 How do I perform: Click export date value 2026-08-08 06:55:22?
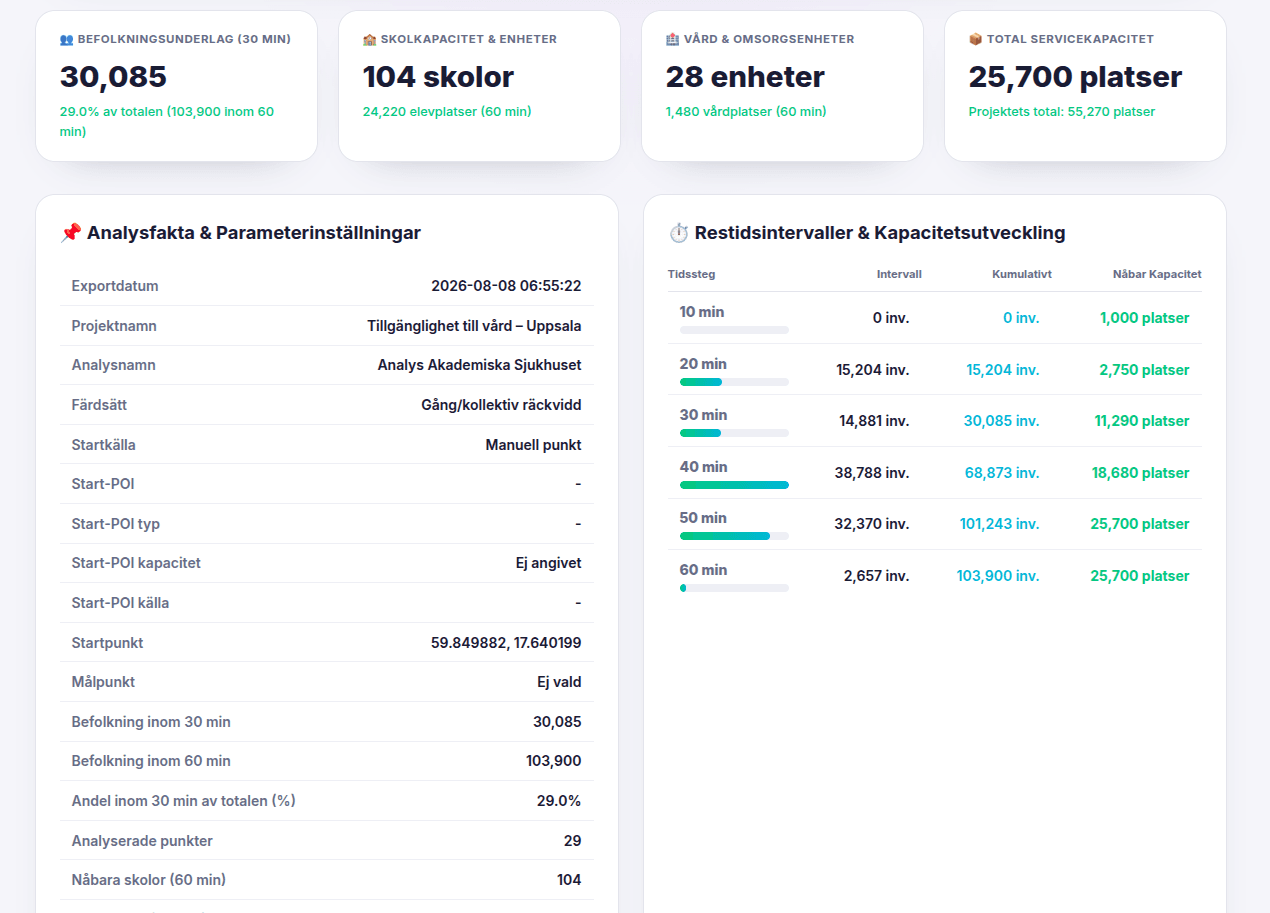coord(506,286)
